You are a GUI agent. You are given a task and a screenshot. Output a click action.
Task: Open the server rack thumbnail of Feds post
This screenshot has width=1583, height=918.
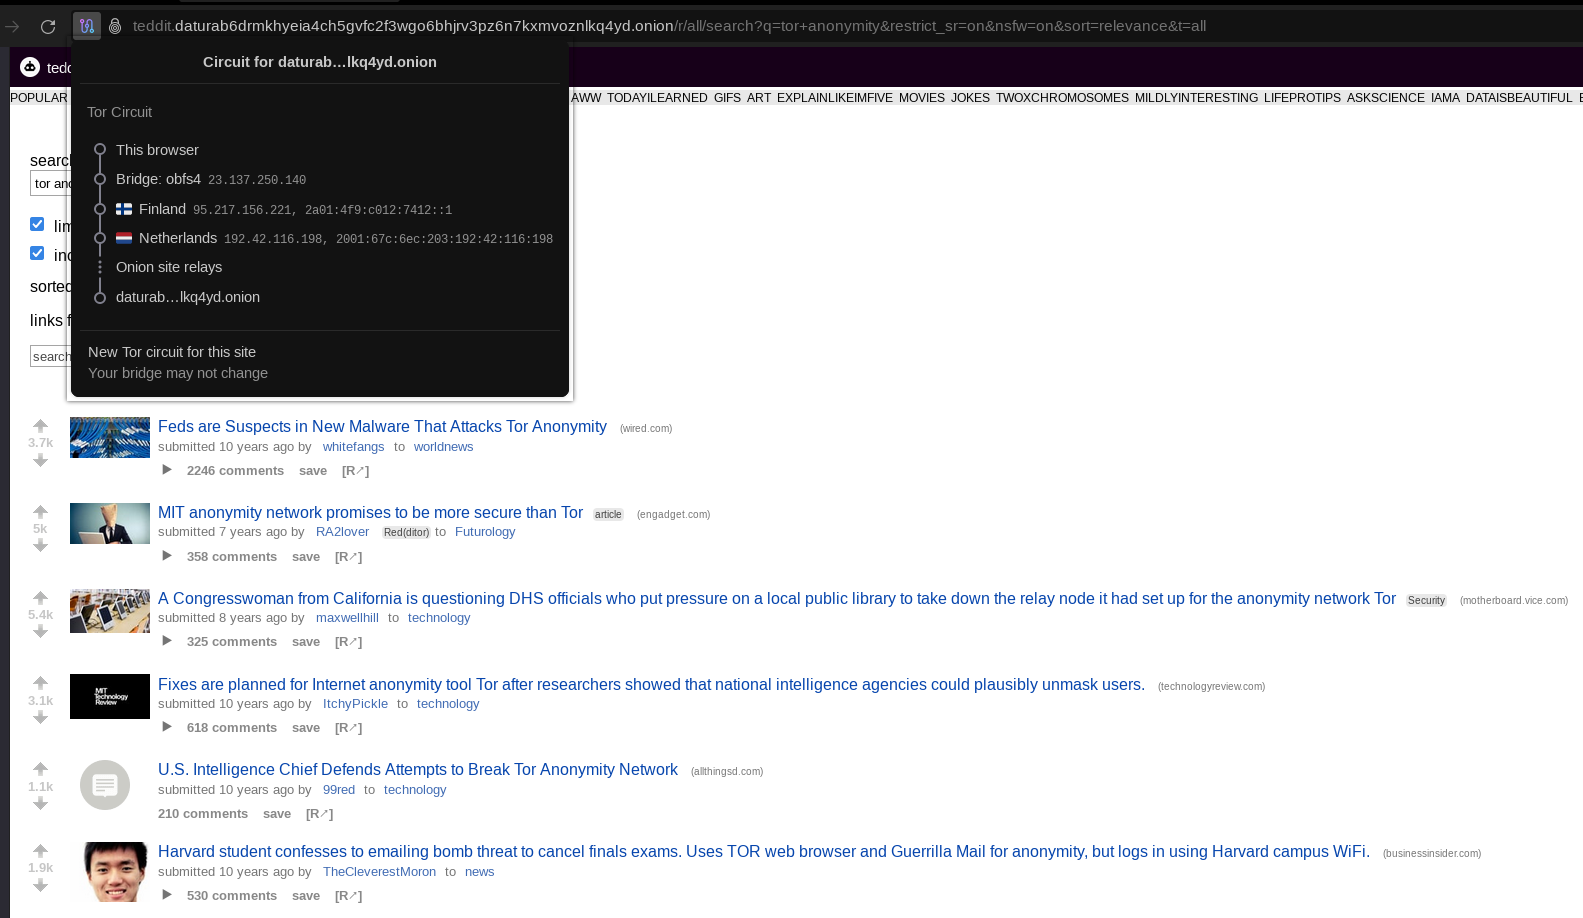pyautogui.click(x=110, y=437)
